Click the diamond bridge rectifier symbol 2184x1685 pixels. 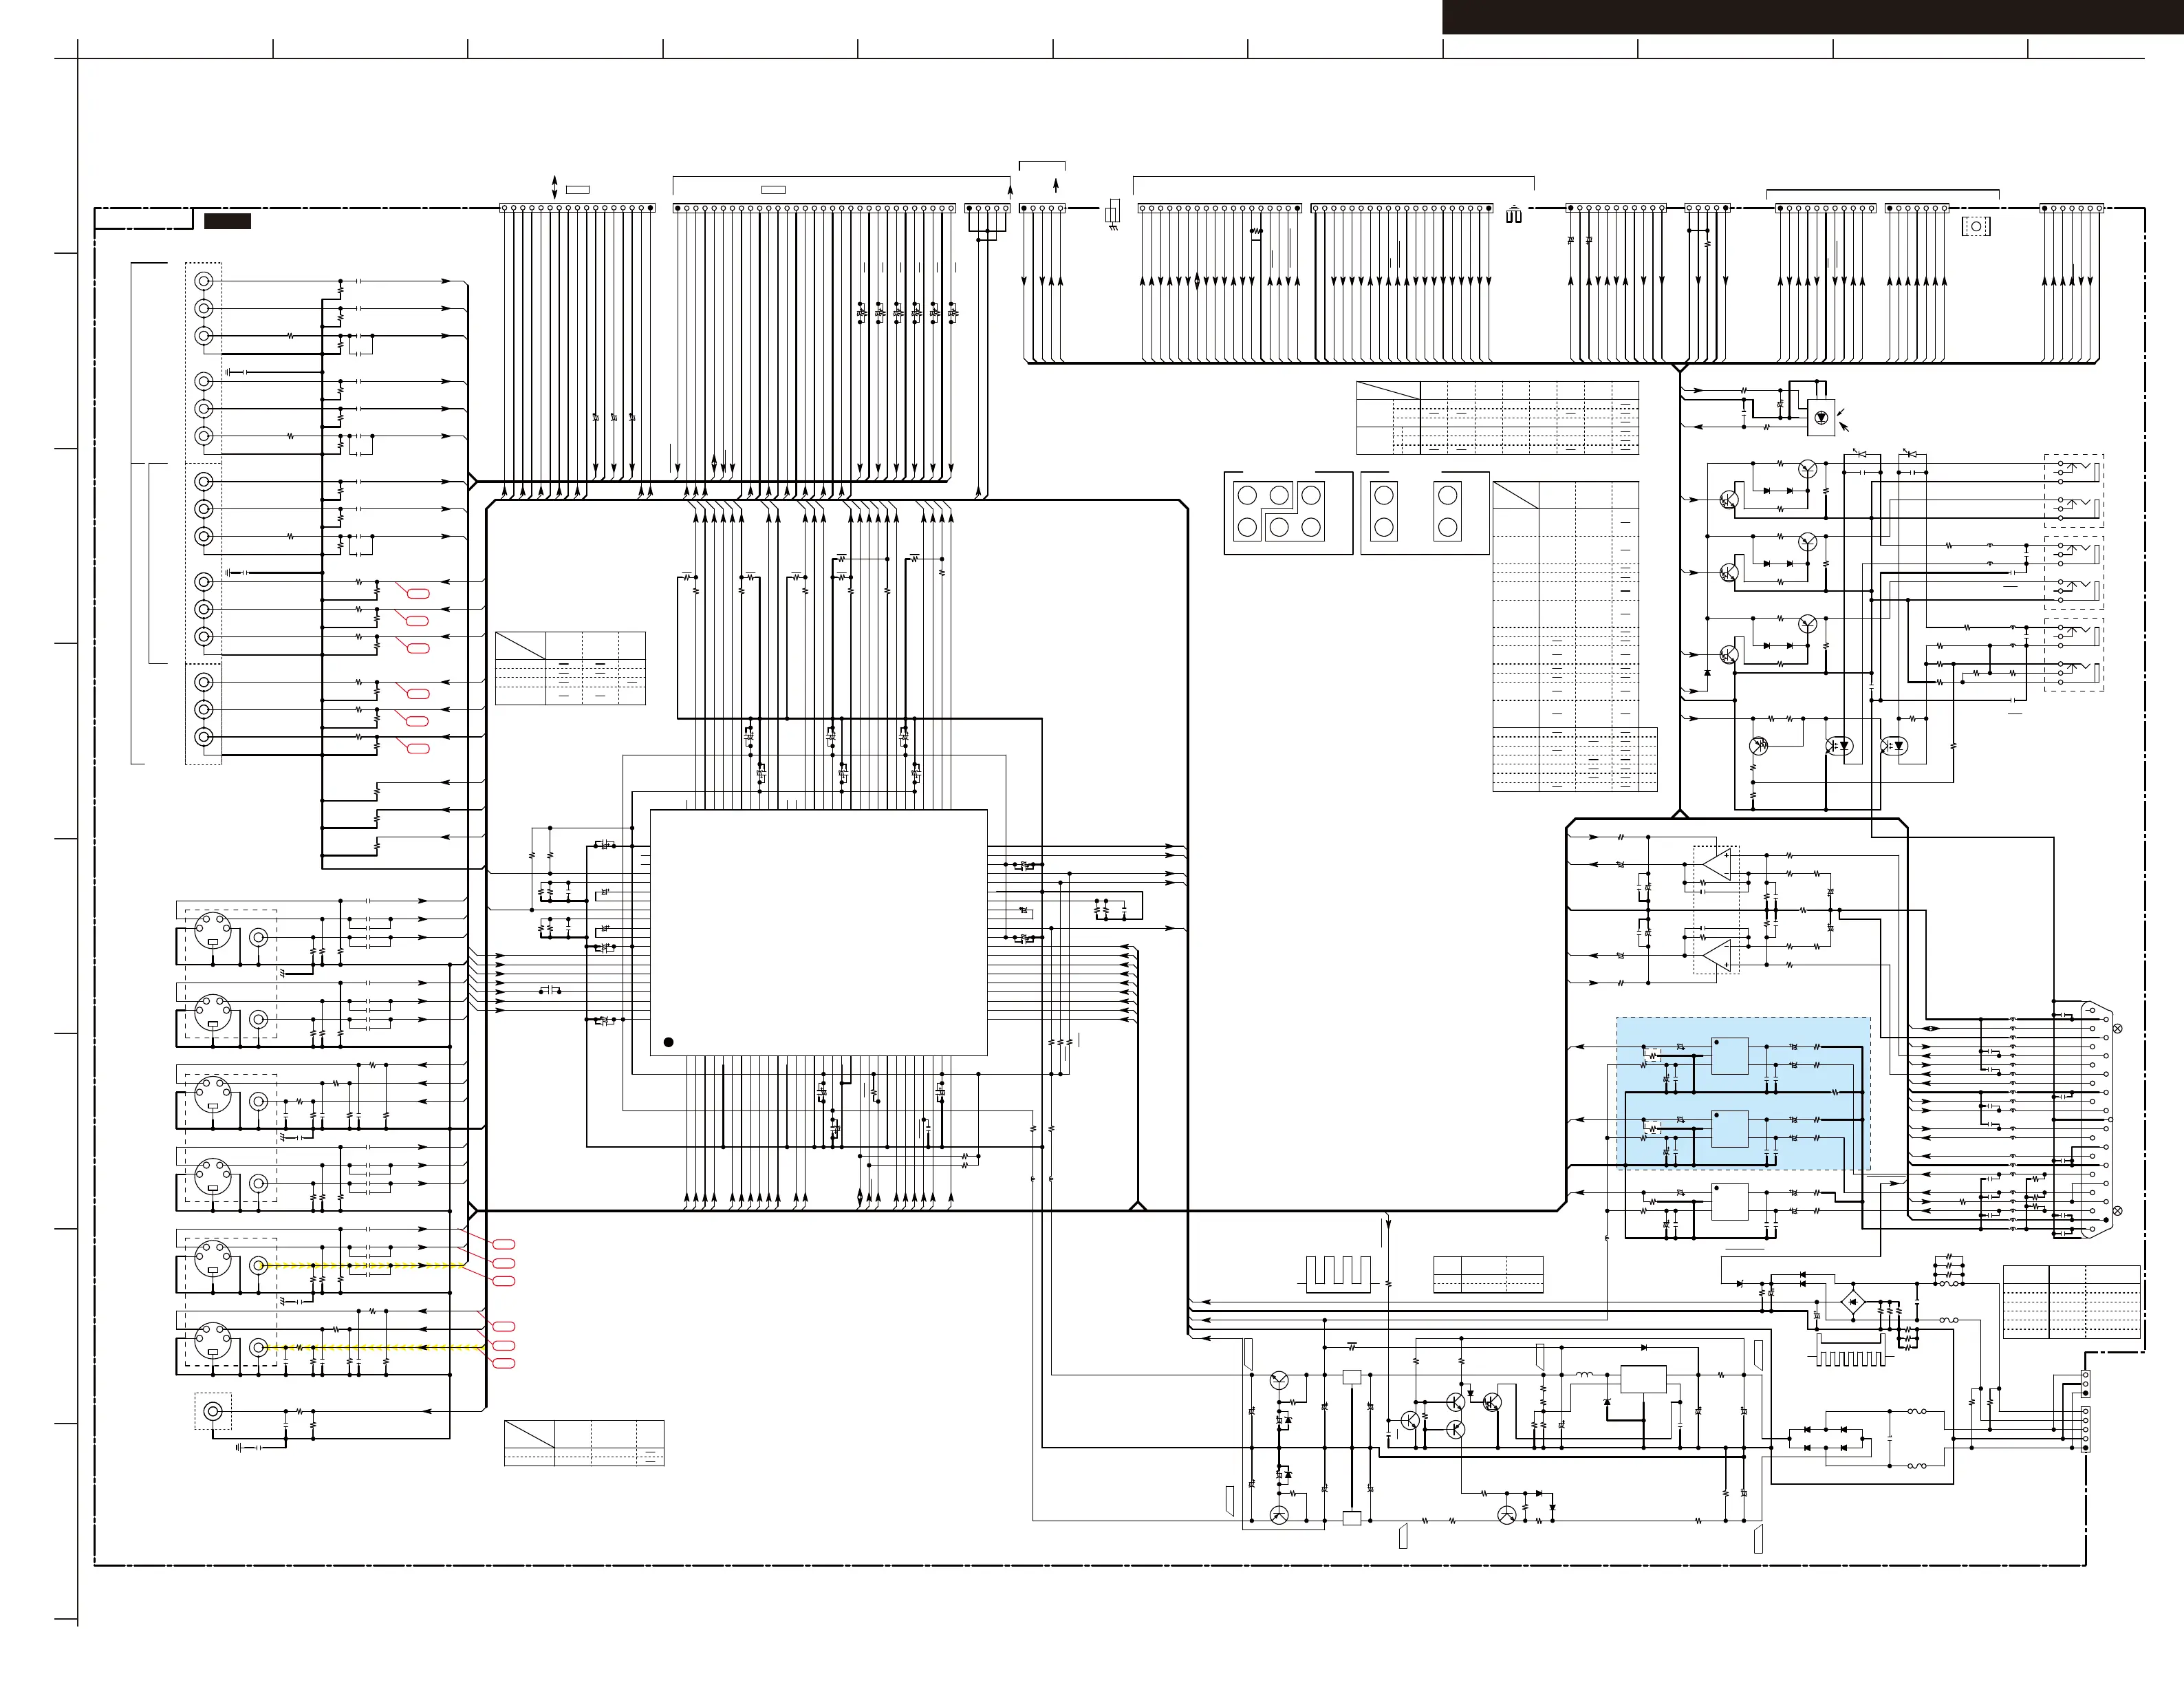(1853, 1302)
